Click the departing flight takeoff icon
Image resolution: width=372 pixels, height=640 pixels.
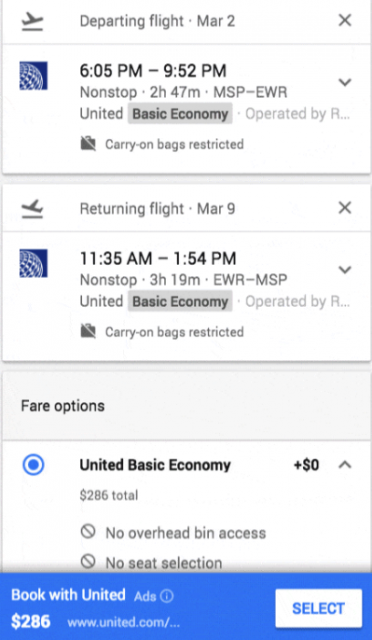click(32, 21)
